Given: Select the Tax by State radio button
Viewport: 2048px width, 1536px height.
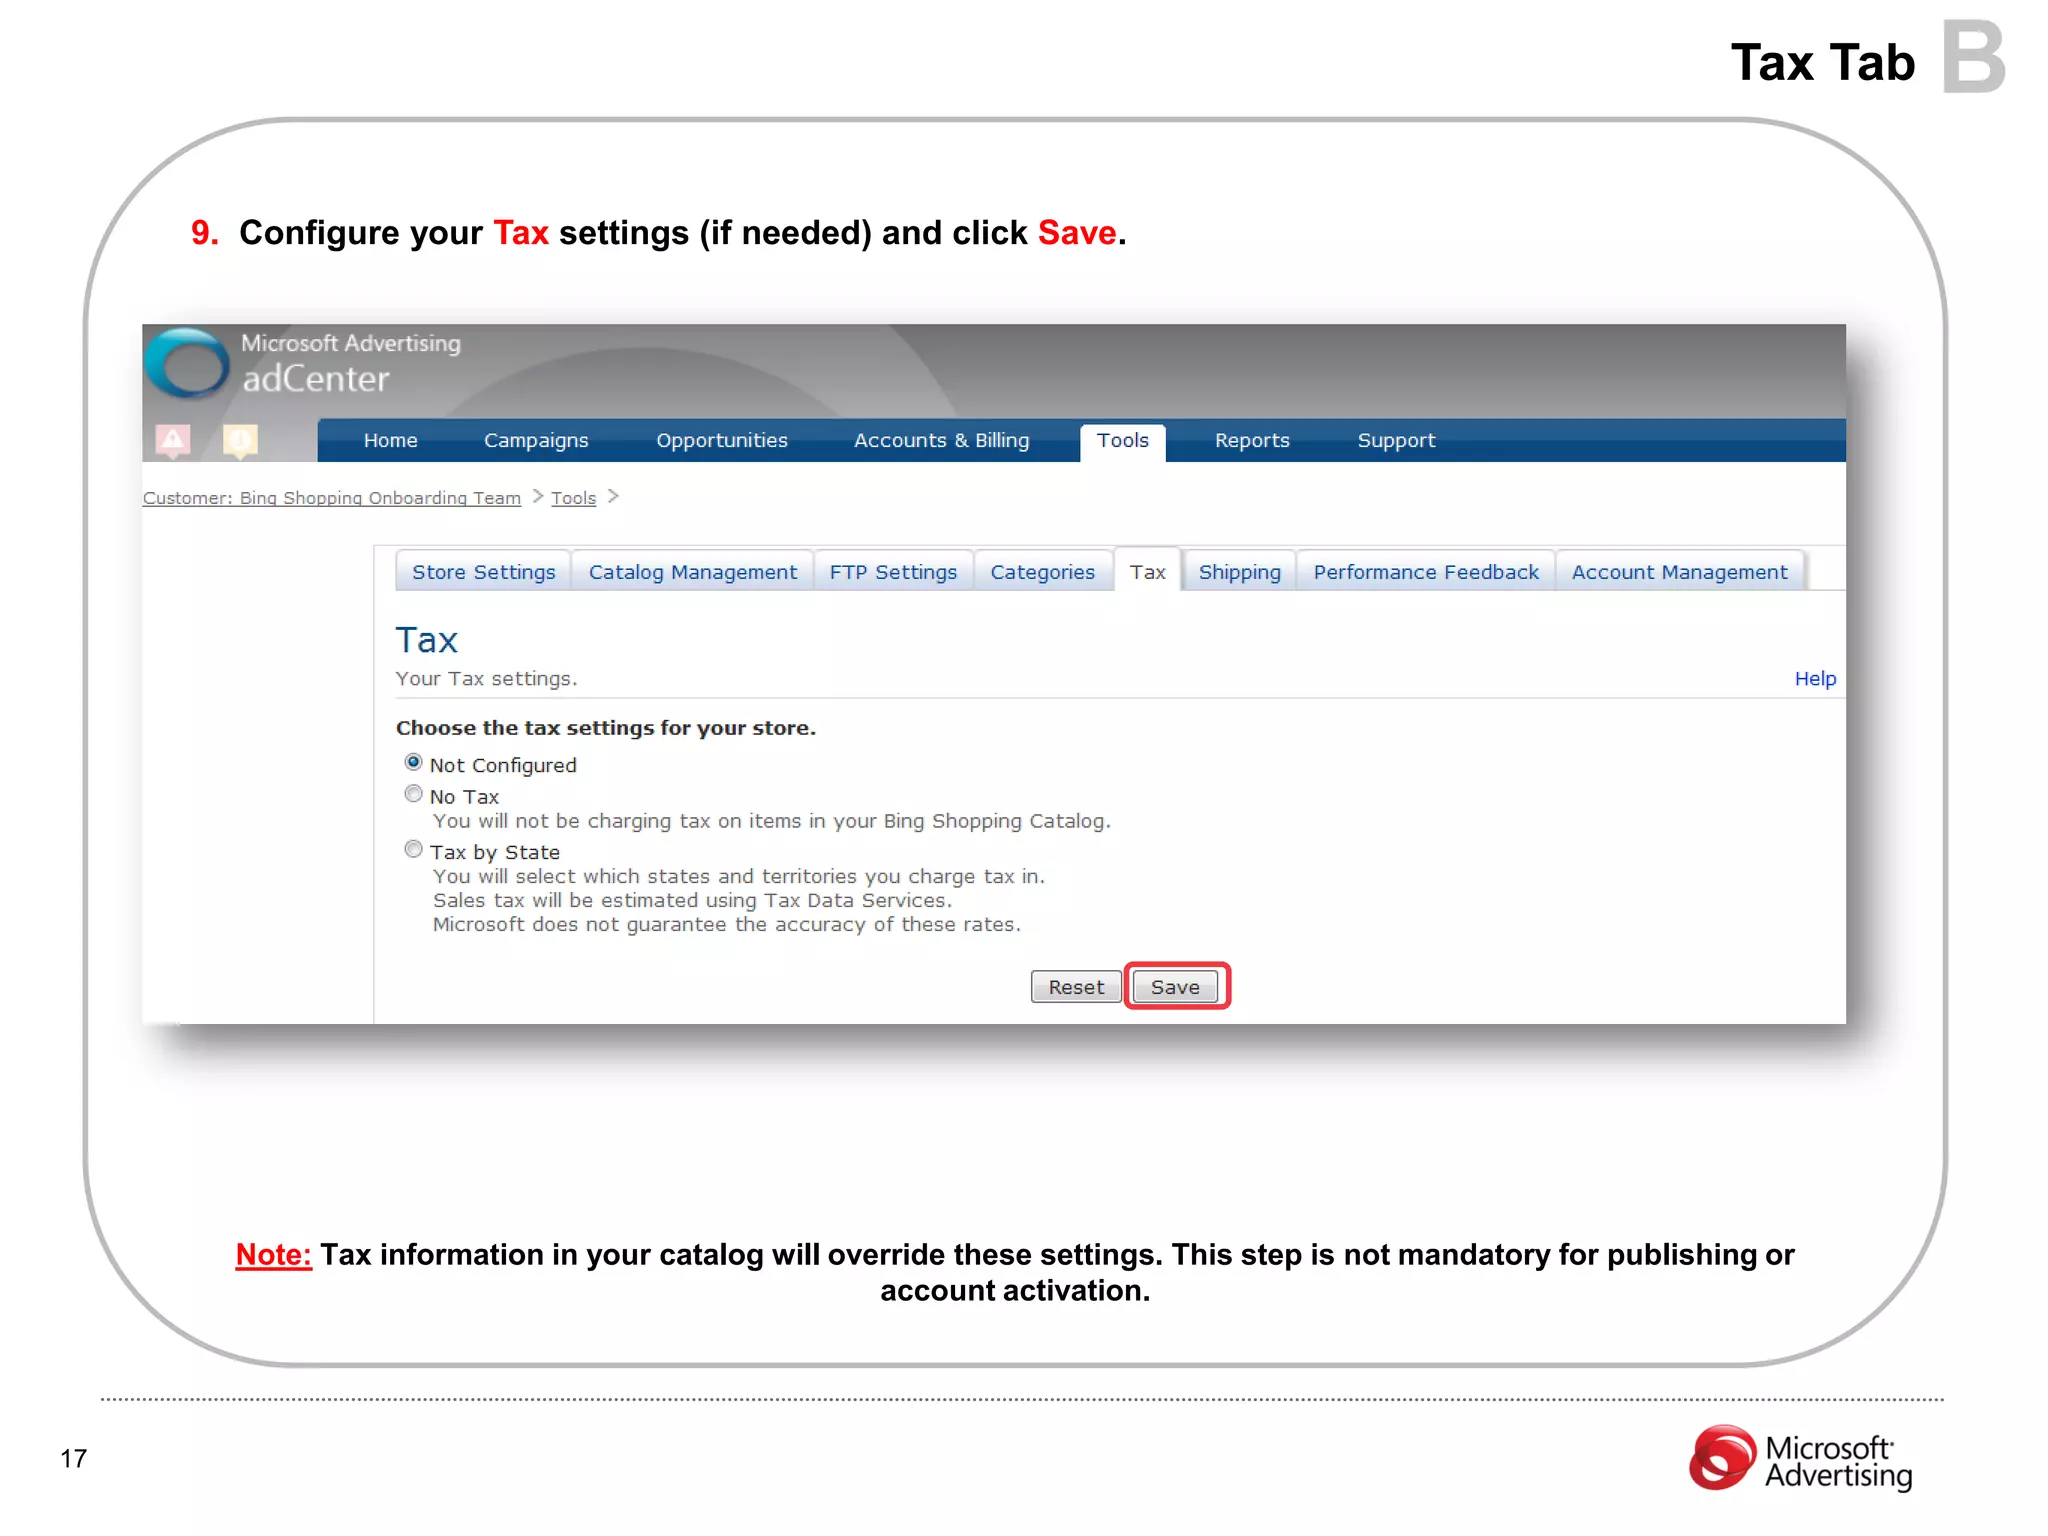Looking at the screenshot, I should tap(413, 850).
